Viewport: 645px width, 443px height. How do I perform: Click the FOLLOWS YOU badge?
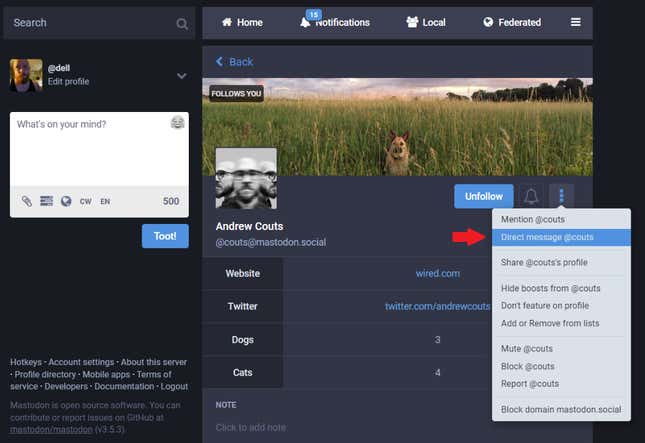(236, 94)
